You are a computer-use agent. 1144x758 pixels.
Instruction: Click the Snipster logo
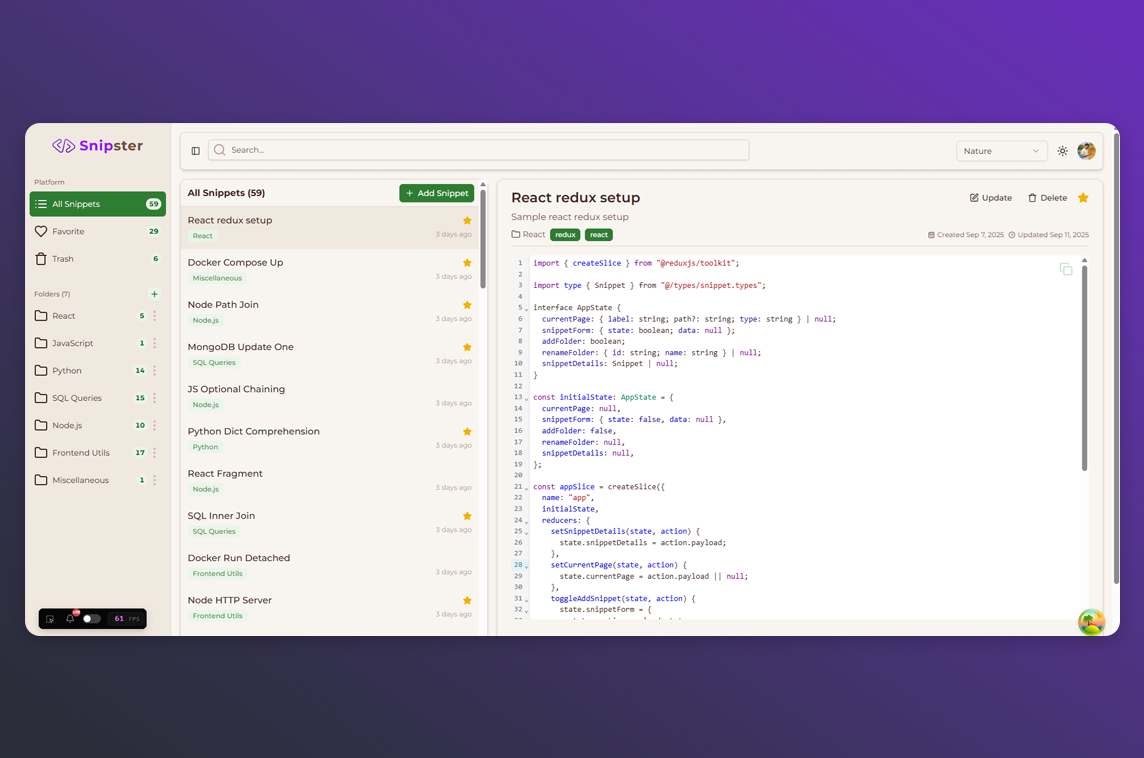click(98, 146)
